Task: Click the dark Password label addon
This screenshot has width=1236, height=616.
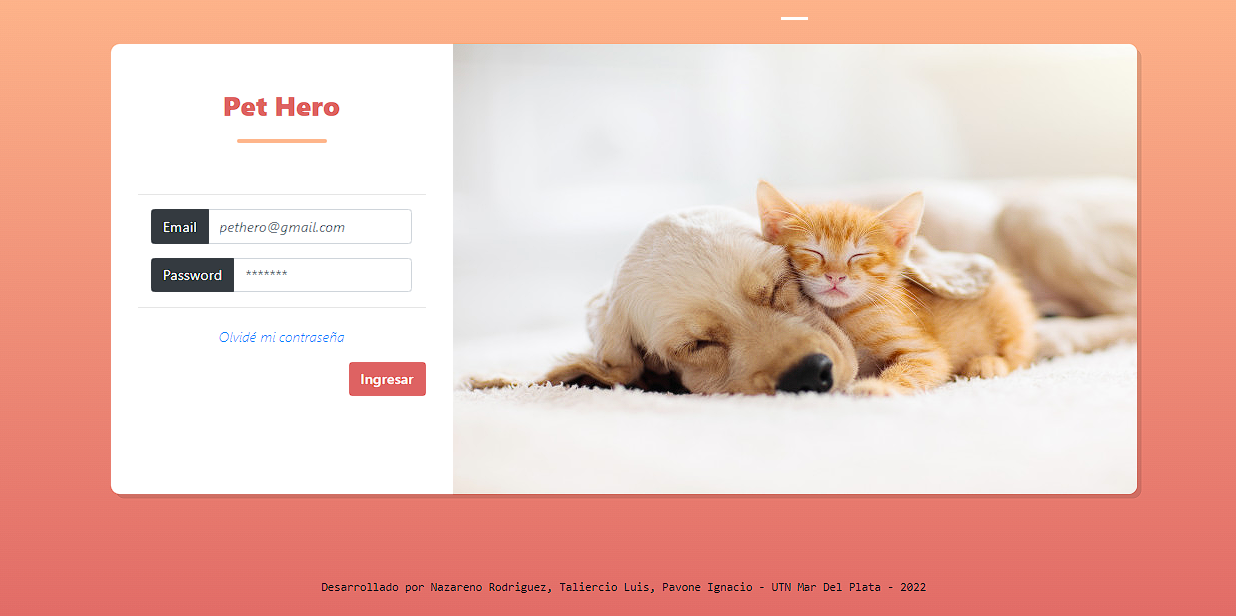Action: (192, 275)
